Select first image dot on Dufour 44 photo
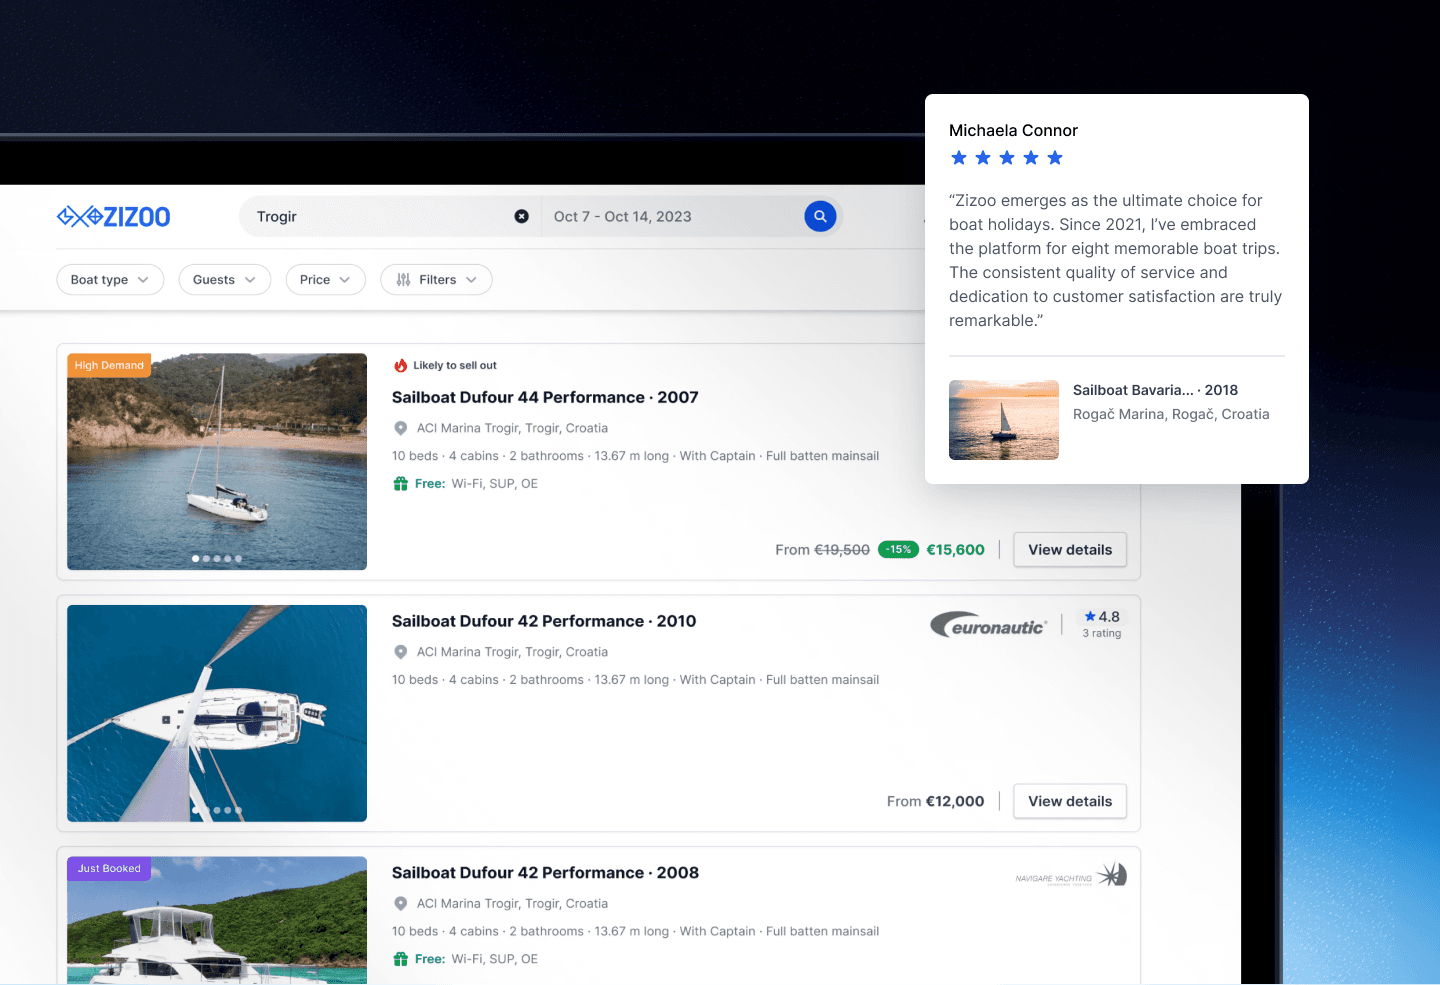 [x=195, y=559]
